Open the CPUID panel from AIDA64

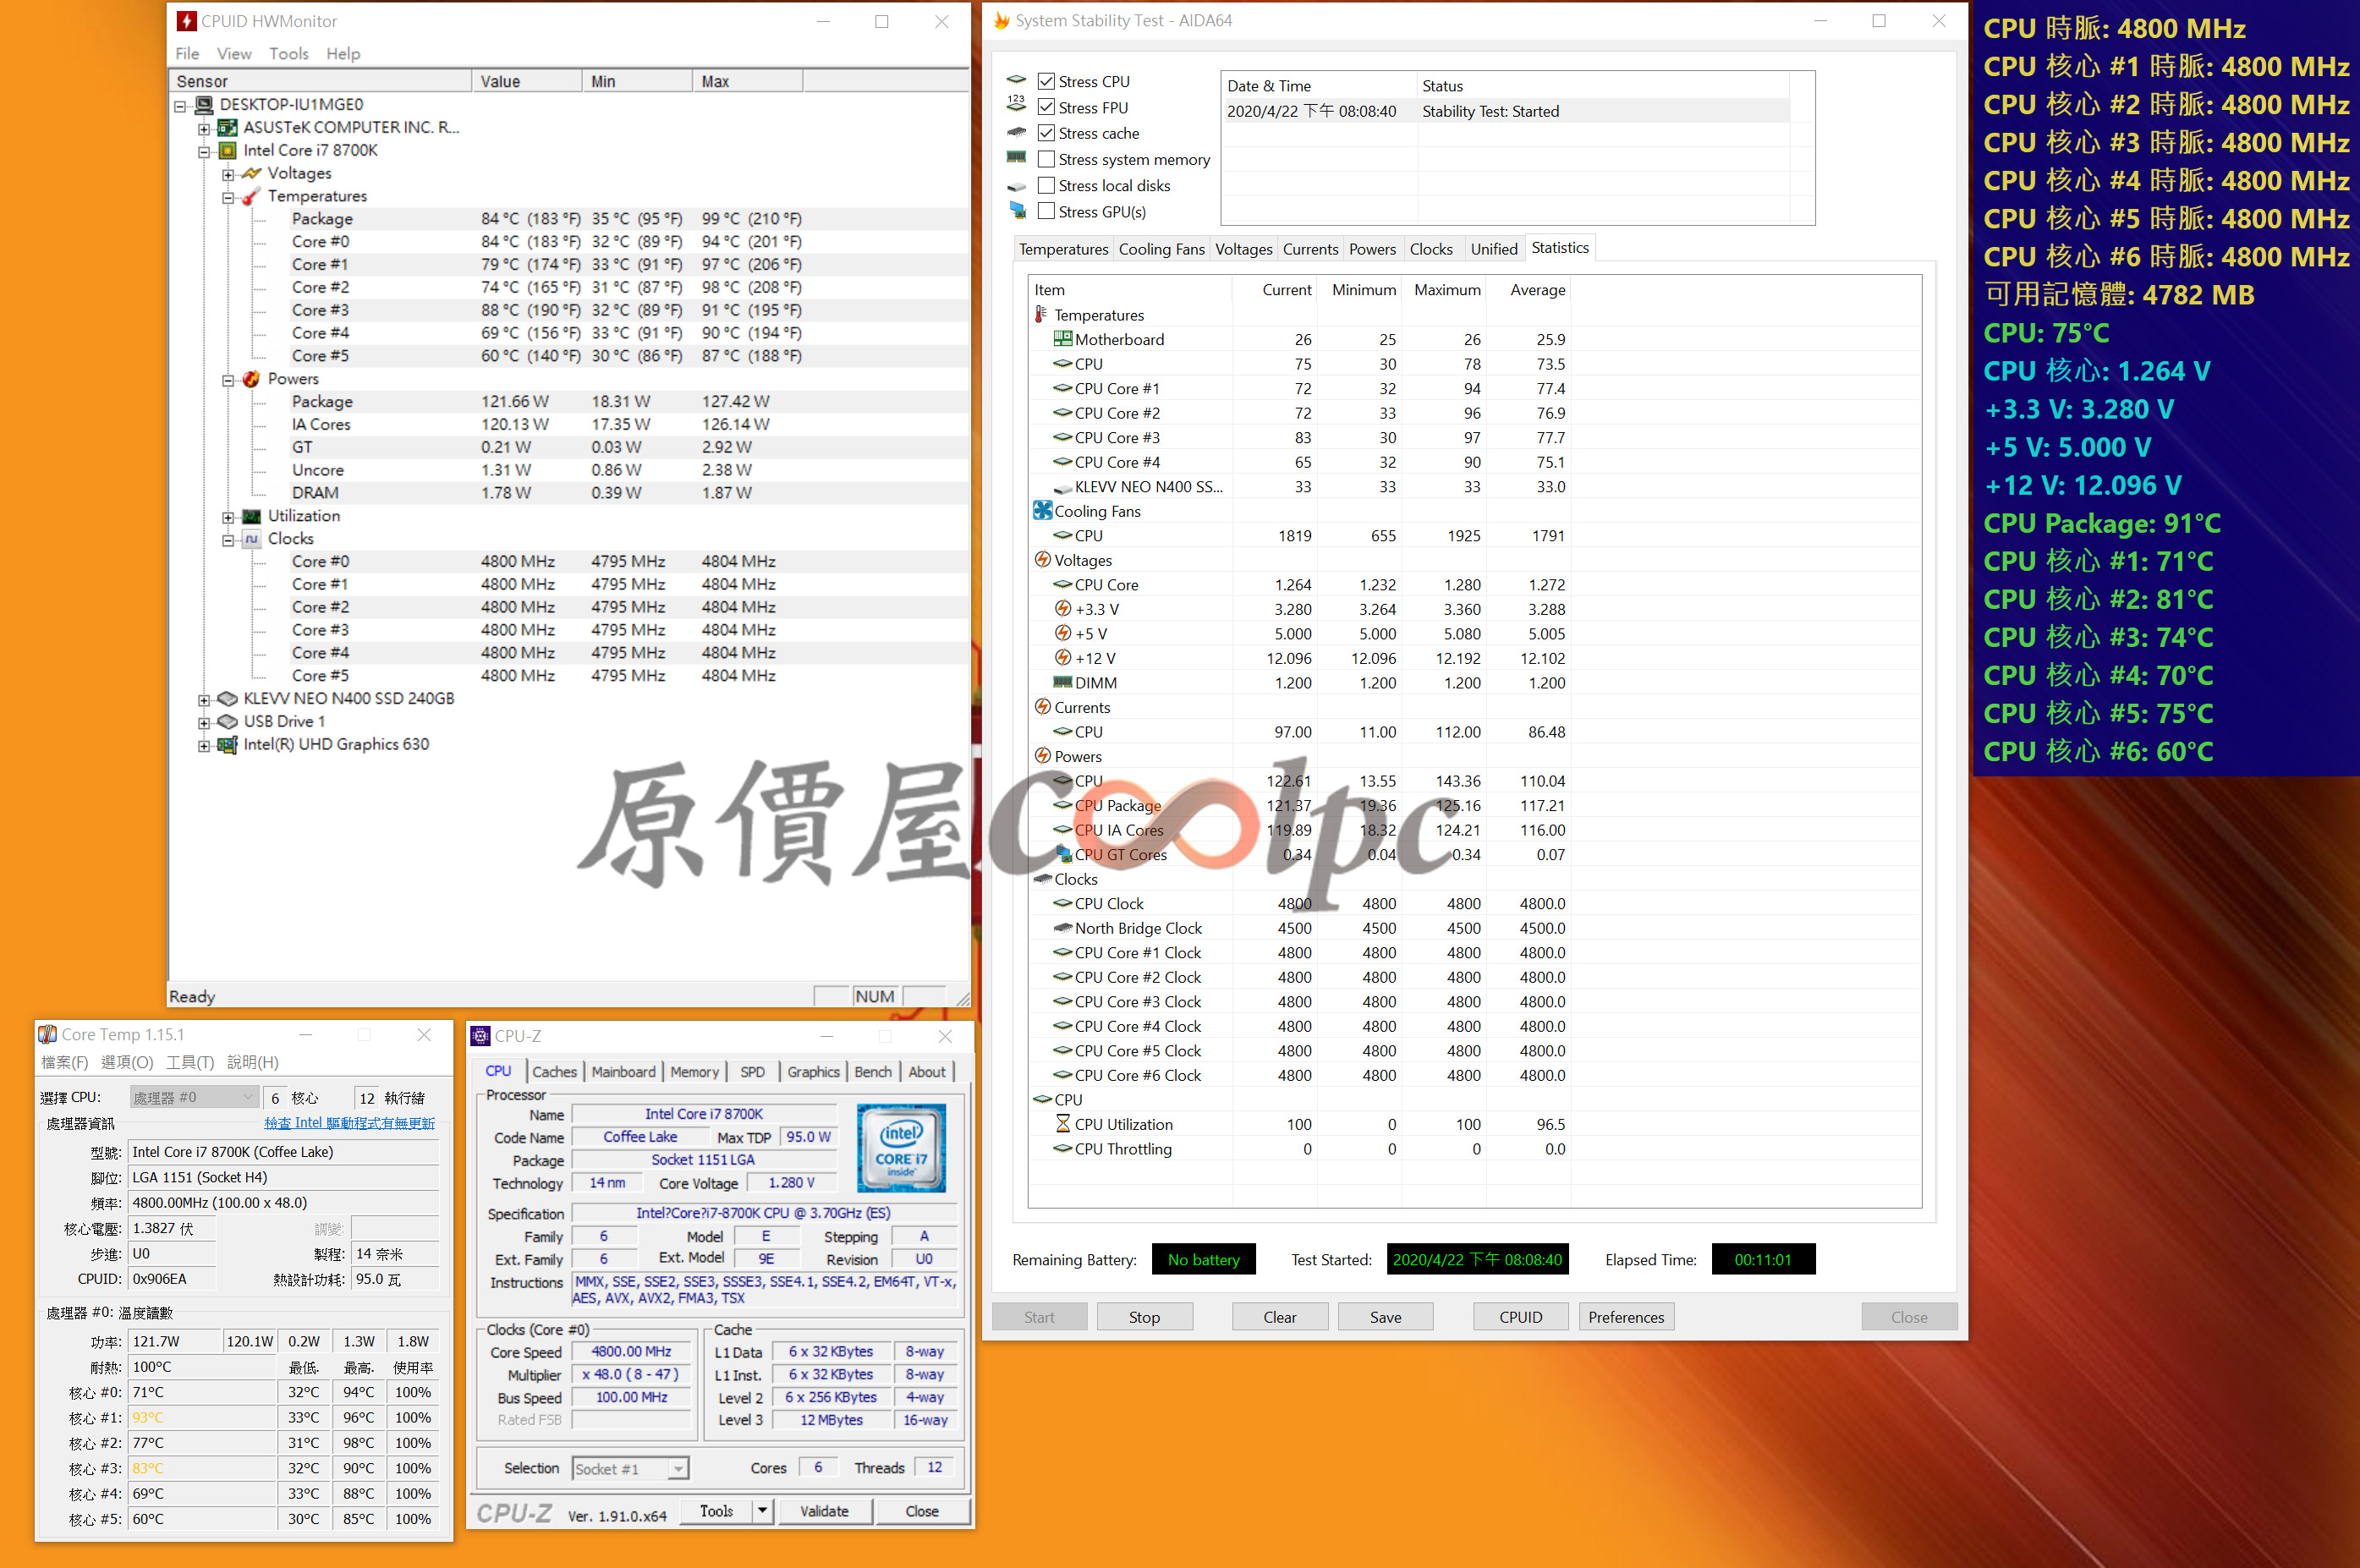pyautogui.click(x=1520, y=1316)
